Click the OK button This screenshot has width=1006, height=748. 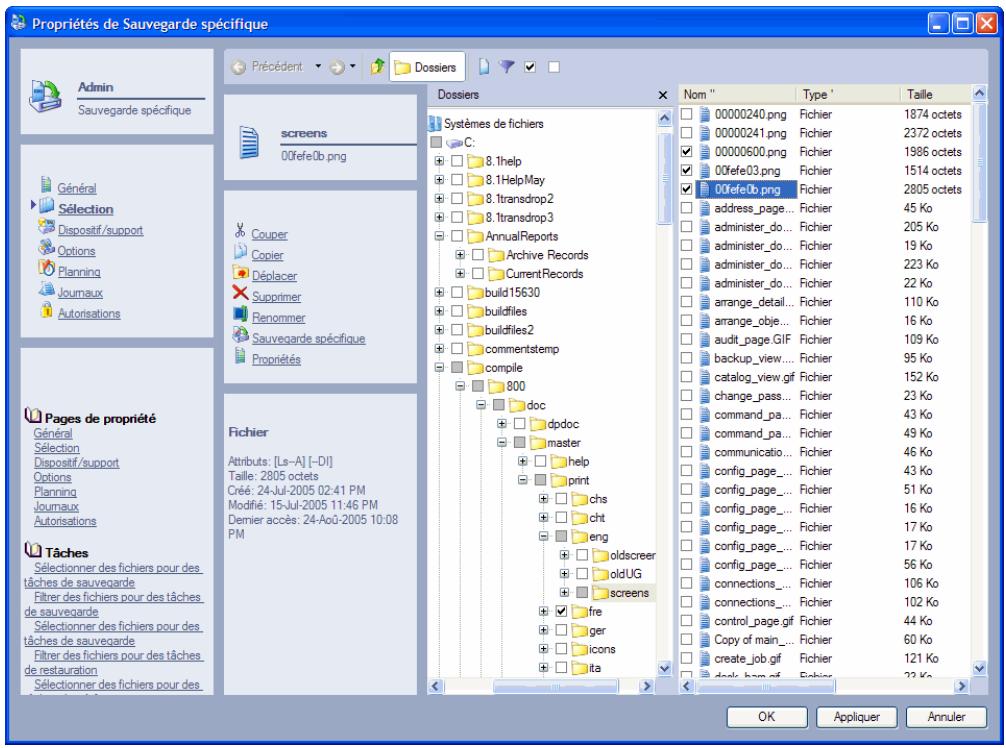tap(767, 717)
